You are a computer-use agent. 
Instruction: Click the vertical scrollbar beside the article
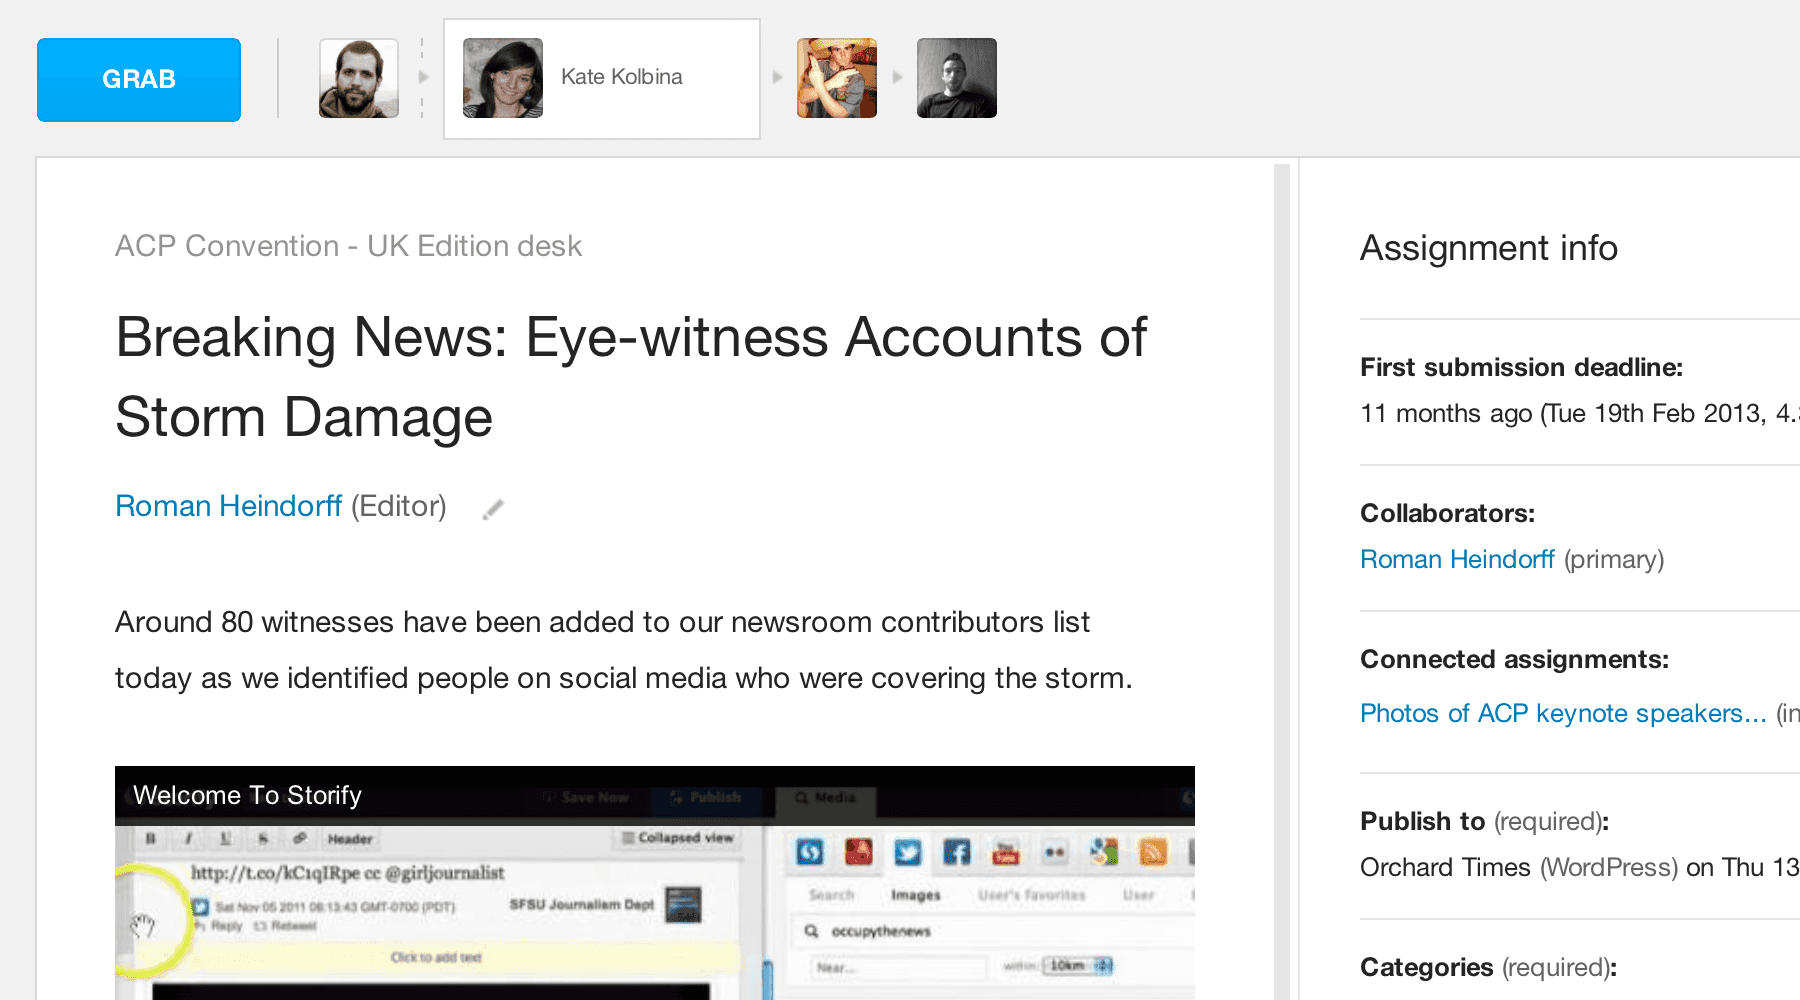(x=1281, y=580)
